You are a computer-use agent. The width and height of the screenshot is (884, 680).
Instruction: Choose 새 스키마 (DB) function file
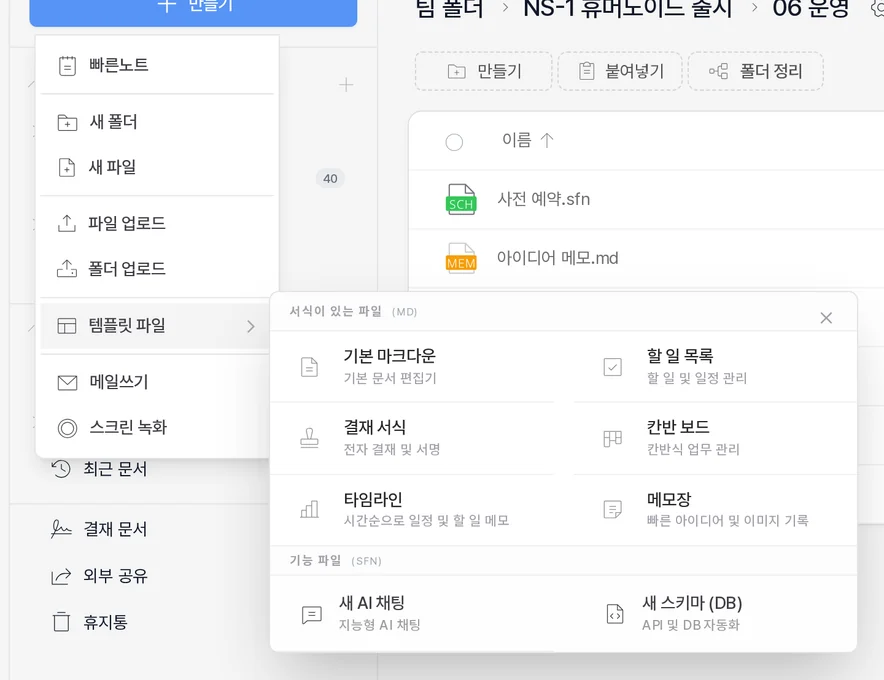click(715, 613)
